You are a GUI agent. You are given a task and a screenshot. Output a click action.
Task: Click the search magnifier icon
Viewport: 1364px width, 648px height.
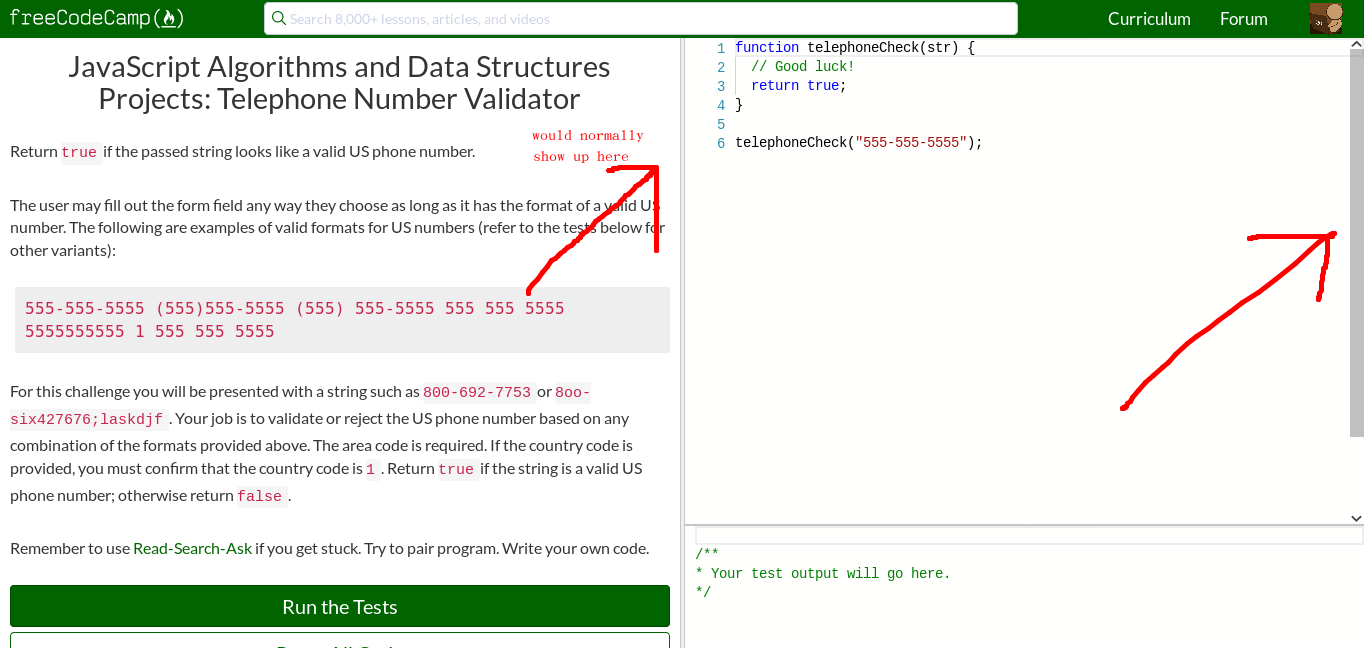click(x=278, y=18)
